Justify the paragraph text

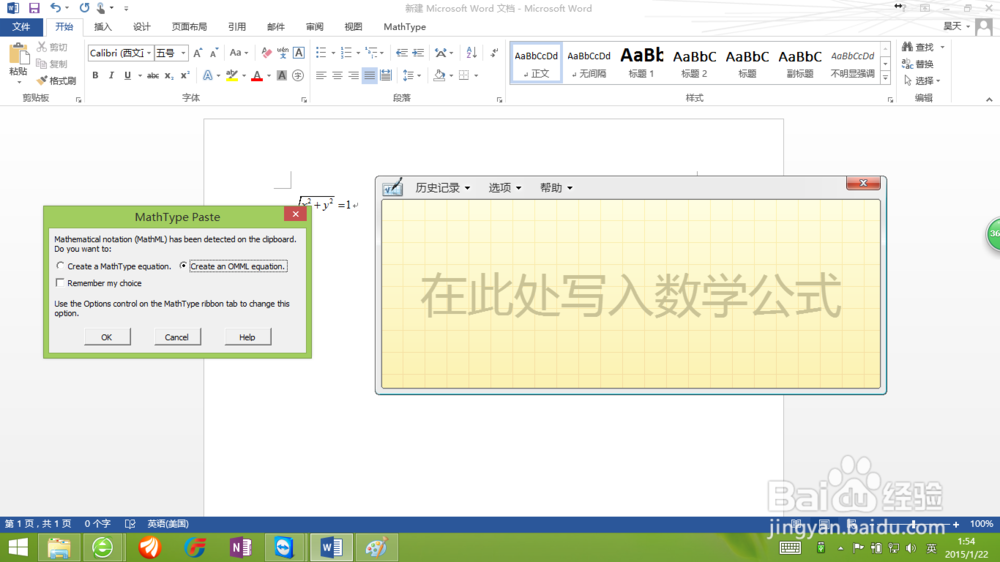tap(369, 75)
